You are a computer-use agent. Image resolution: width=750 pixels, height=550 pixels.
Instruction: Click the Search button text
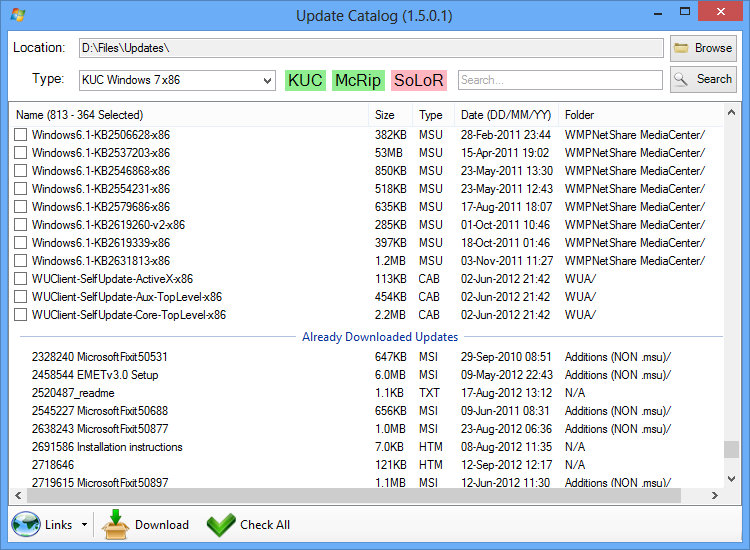pyautogui.click(x=714, y=79)
